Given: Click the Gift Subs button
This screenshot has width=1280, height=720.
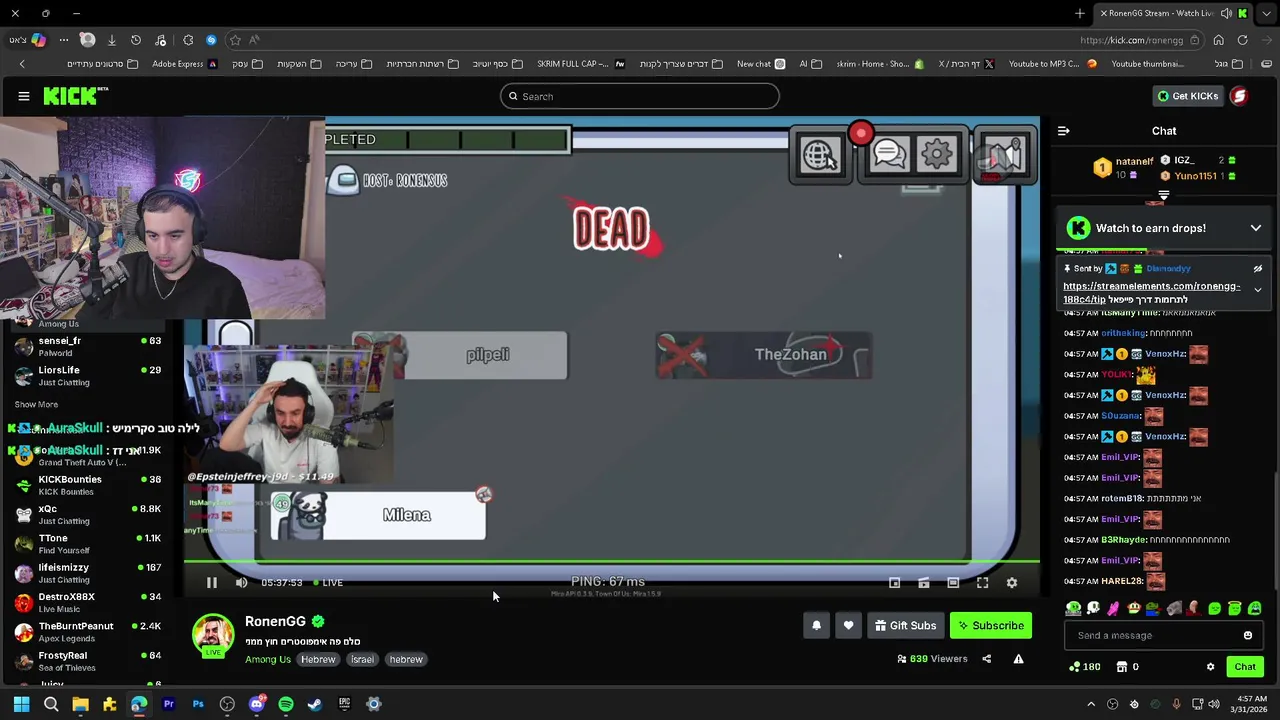Looking at the screenshot, I should [905, 626].
